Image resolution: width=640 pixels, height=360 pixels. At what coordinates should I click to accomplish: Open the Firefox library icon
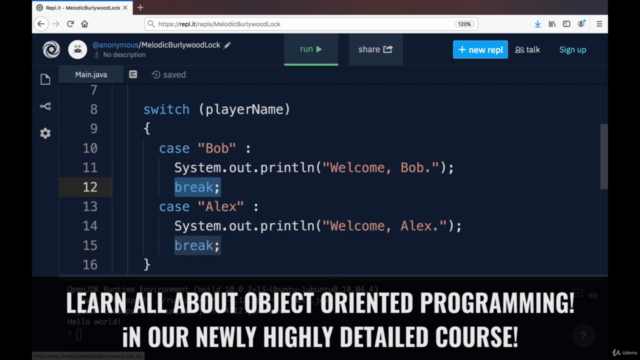click(x=552, y=24)
